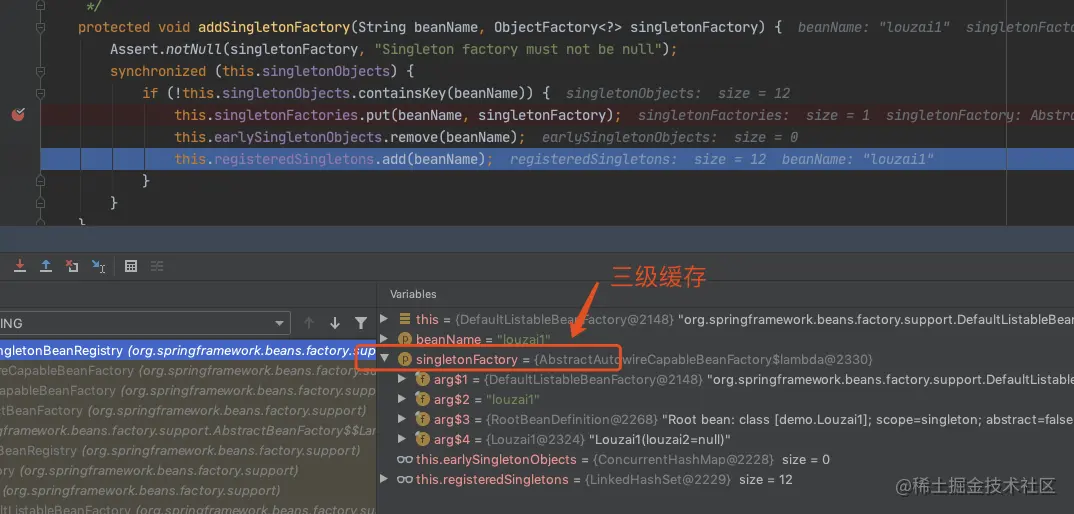Click the Force Step Into red arrow icon
Screen dimensions: 1074x514
(20, 266)
